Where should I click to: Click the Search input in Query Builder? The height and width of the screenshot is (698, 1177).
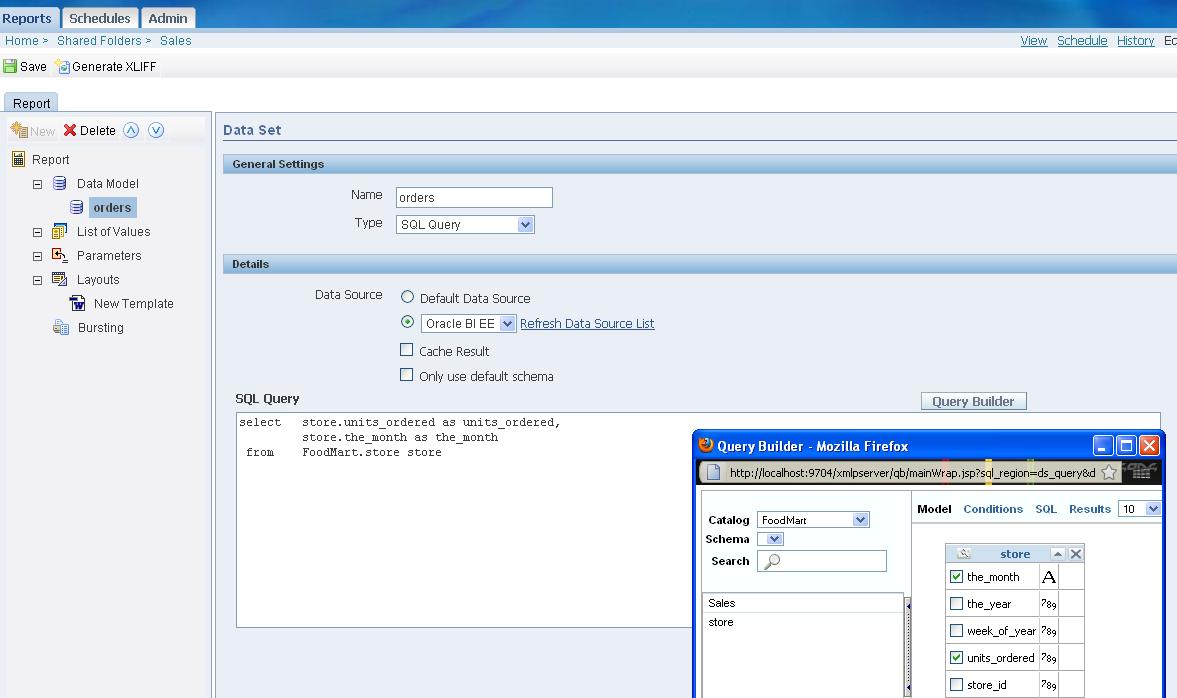(x=822, y=561)
